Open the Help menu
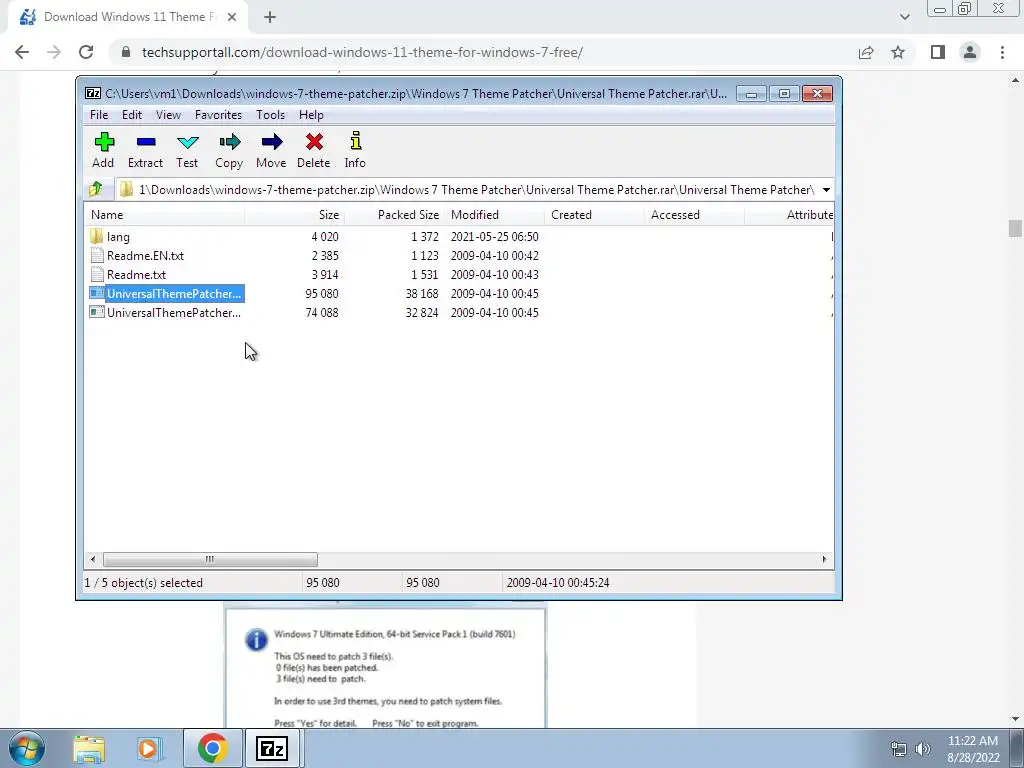The image size is (1024, 768). tap(311, 115)
